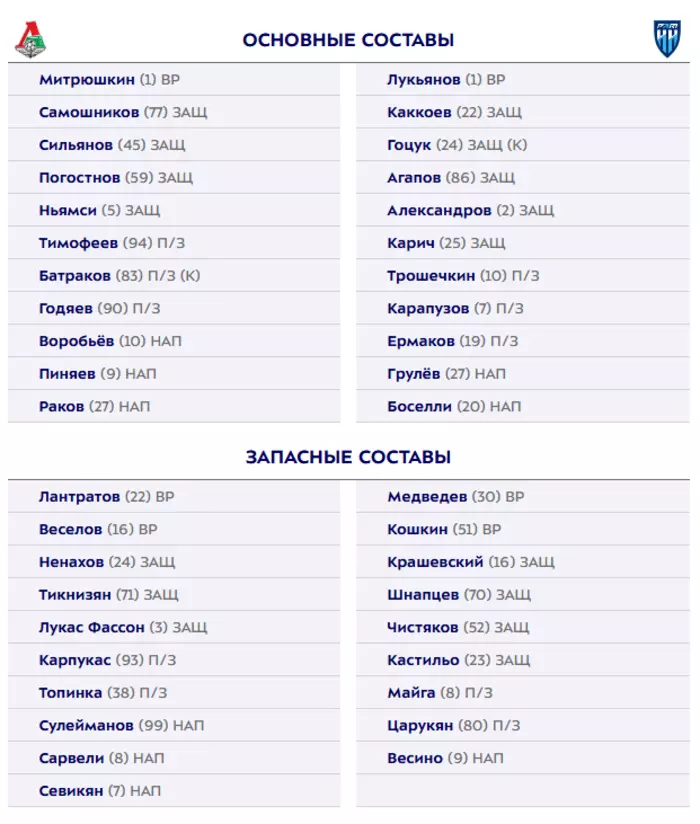This screenshot has height=824, width=700.
Task: Select goalkeeper Лукьянов
Action: (x=424, y=80)
